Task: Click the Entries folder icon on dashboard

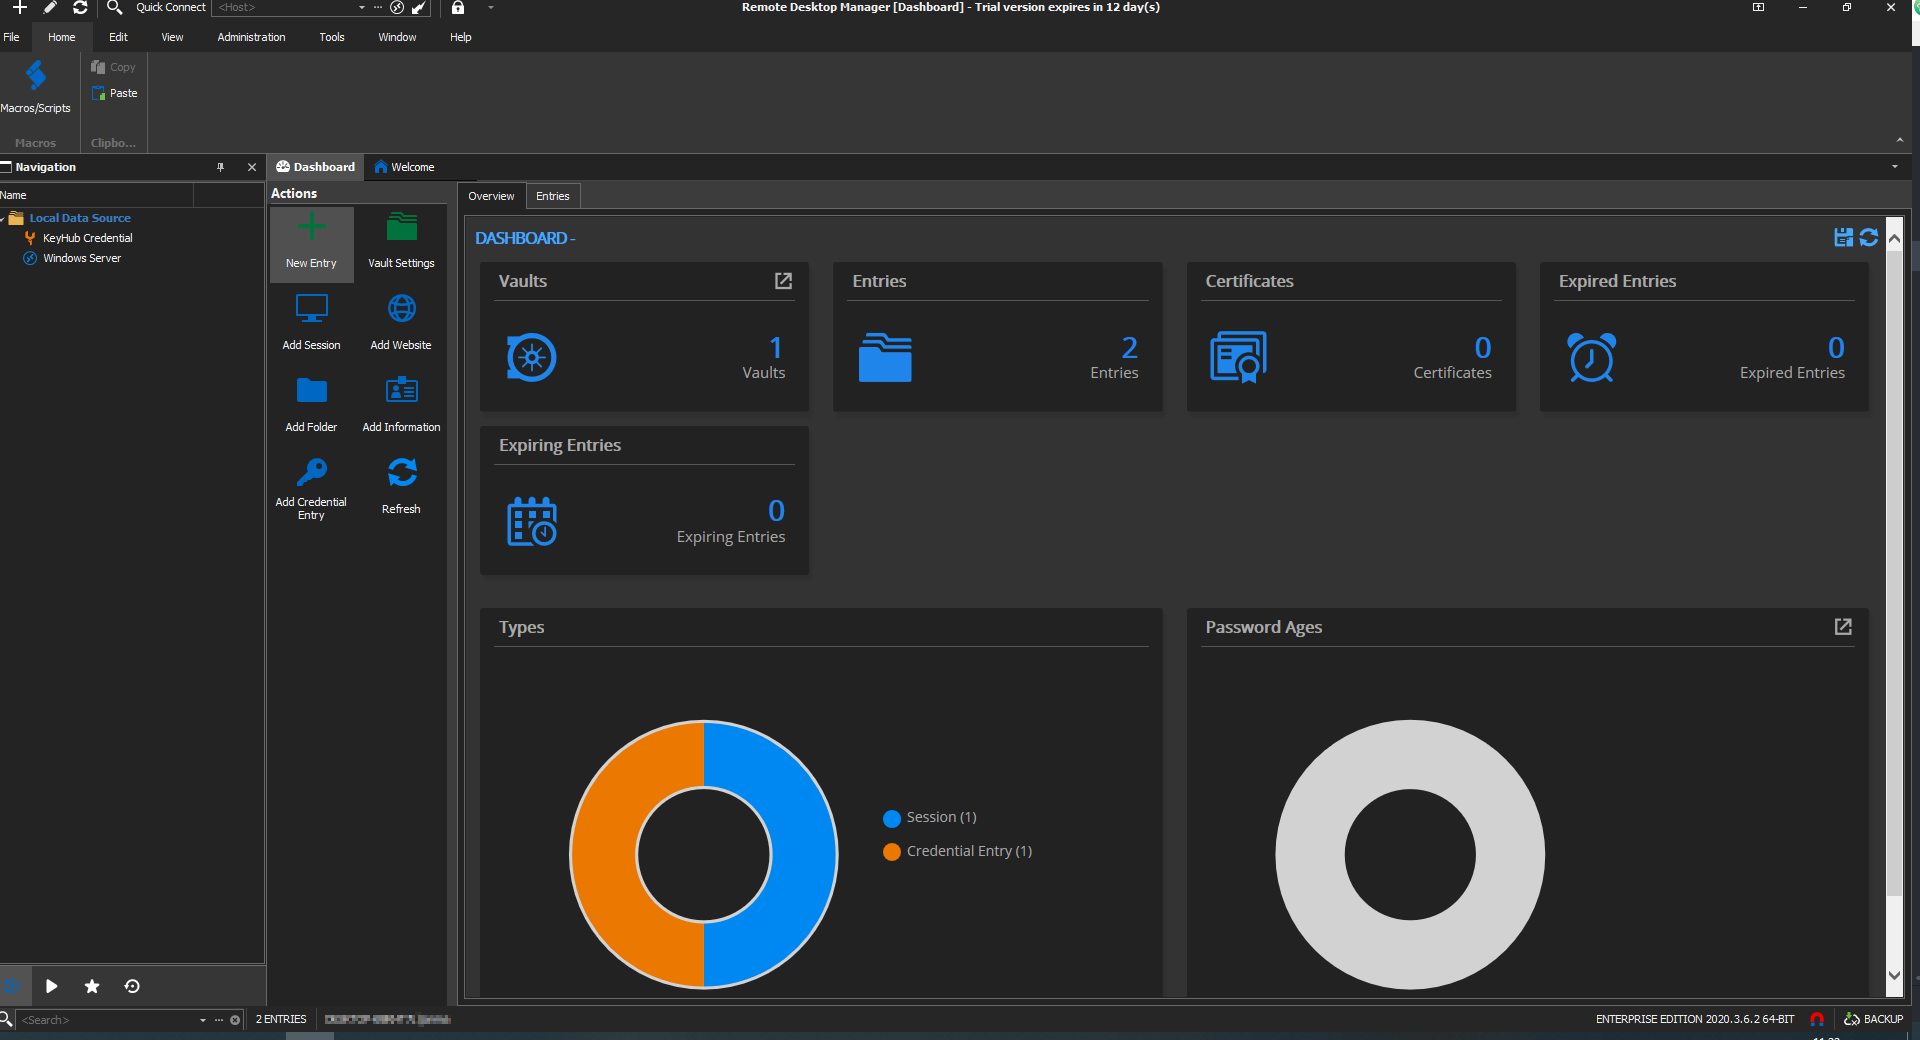Action: tap(885, 357)
